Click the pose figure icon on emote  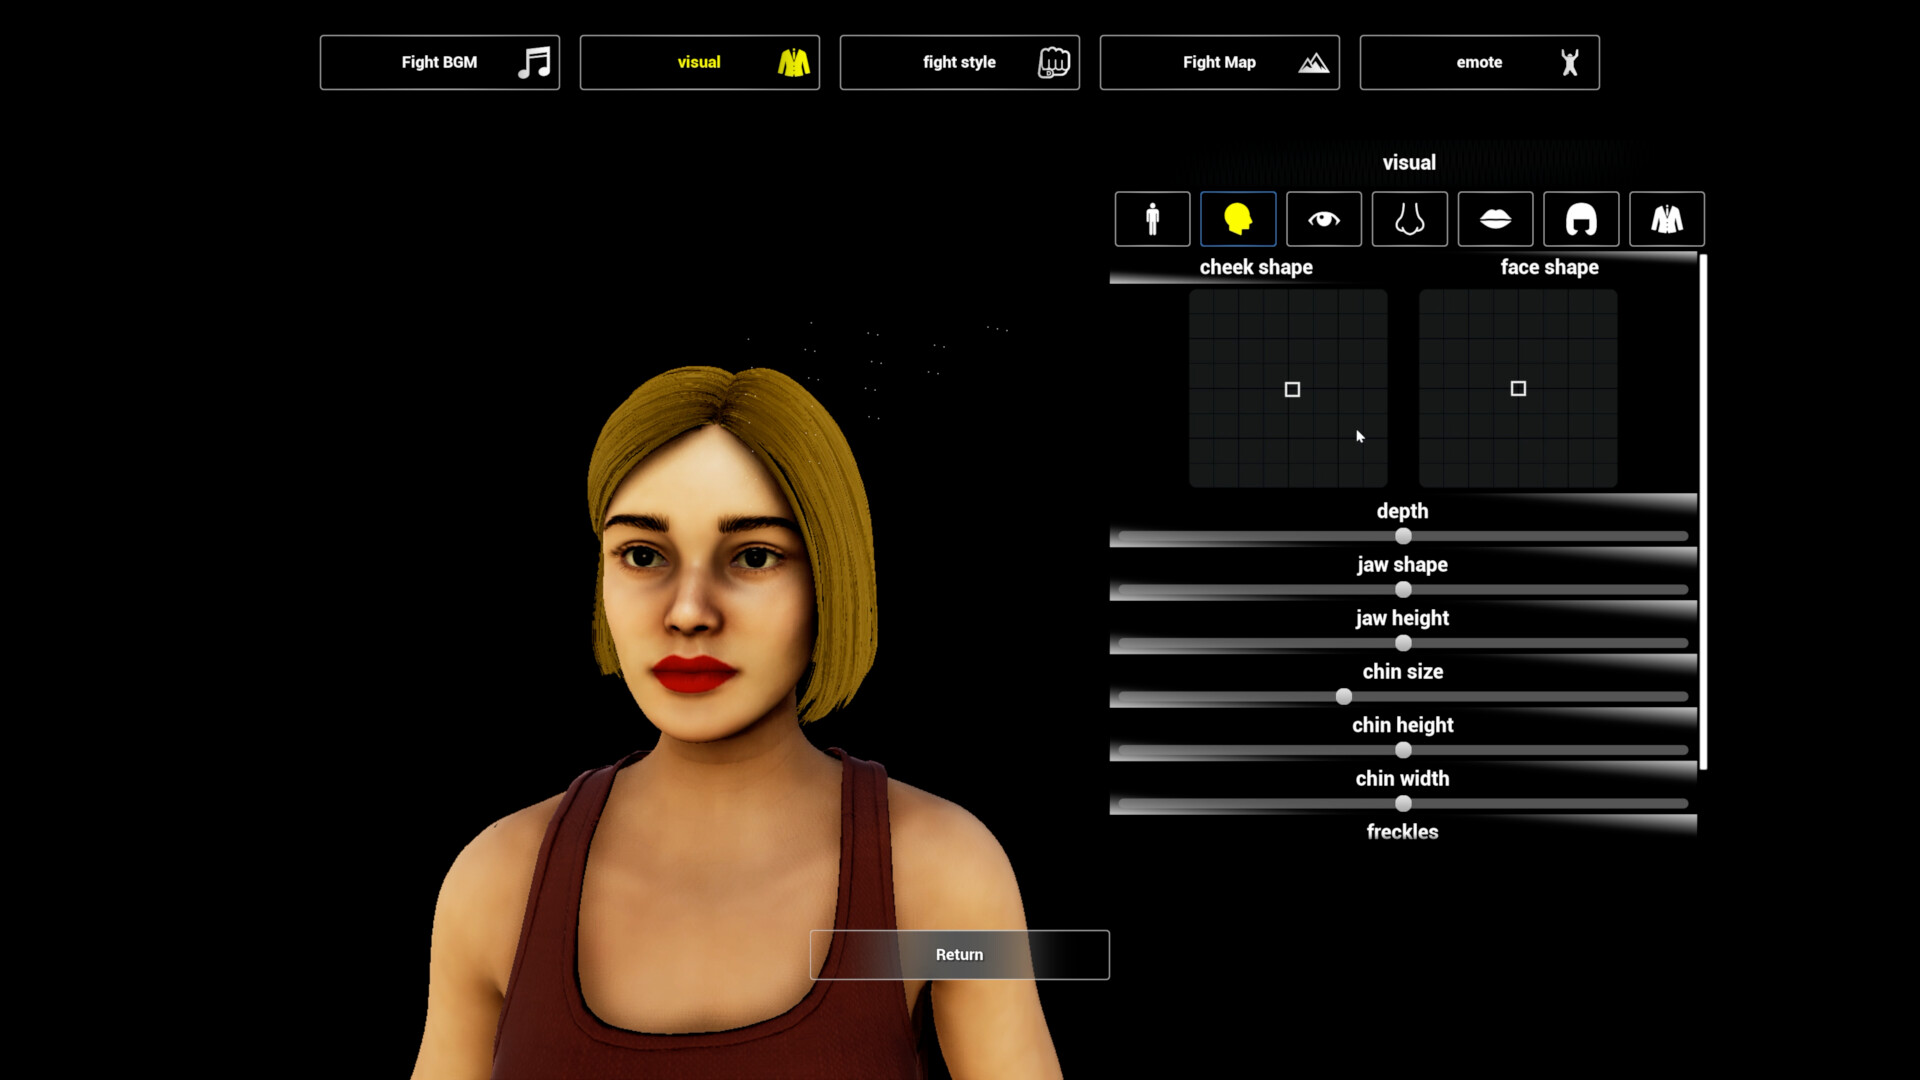[1569, 62]
